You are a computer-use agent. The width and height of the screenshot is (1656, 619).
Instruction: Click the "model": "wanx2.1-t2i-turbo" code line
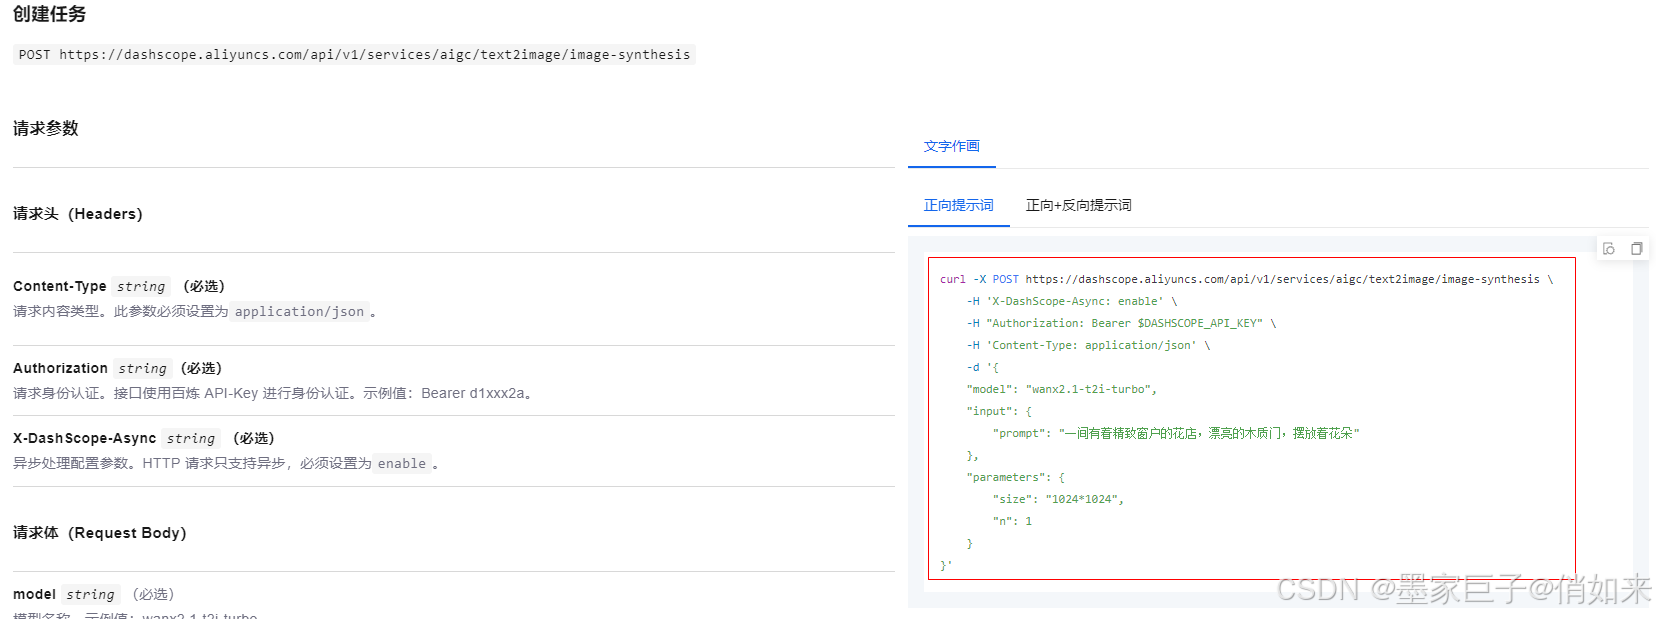(1062, 389)
